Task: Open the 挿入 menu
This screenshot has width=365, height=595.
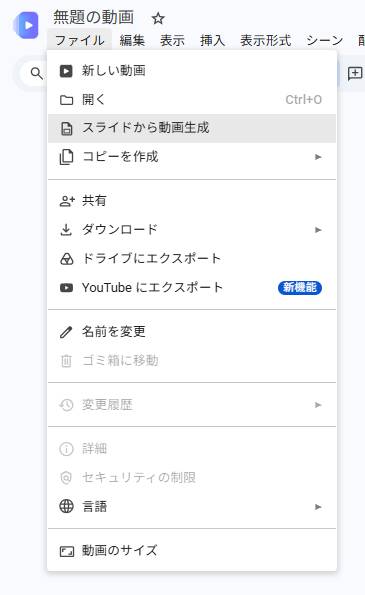Action: point(212,40)
